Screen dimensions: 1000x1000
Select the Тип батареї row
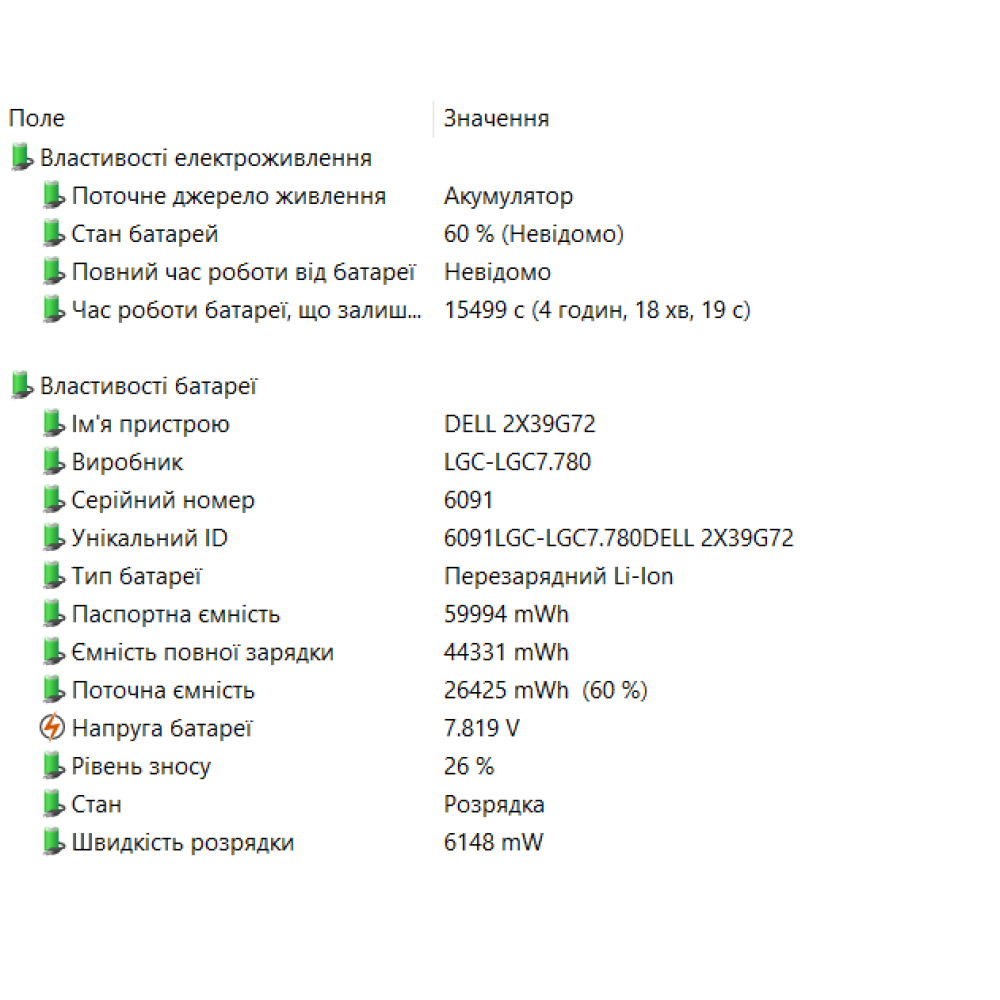137,576
